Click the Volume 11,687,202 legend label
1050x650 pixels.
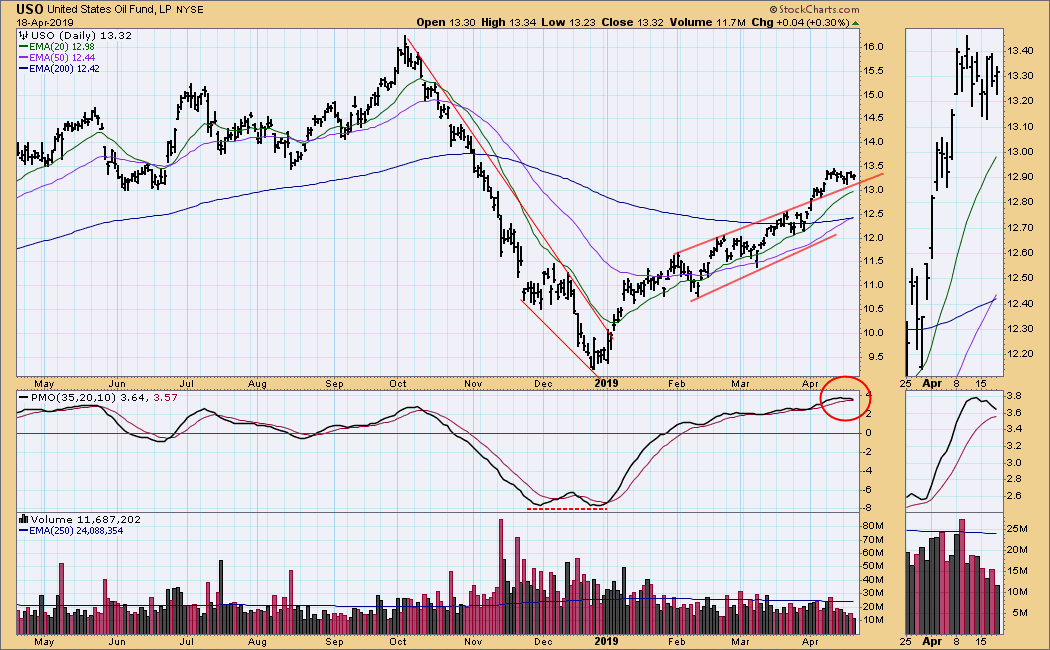[x=86, y=519]
